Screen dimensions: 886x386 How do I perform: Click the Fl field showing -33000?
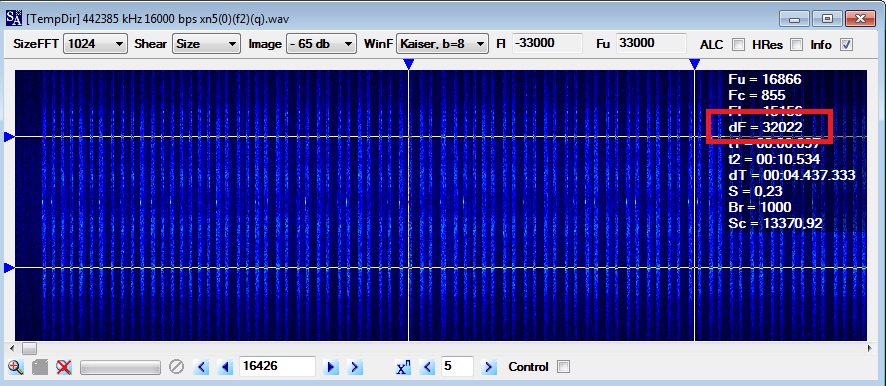(547, 44)
